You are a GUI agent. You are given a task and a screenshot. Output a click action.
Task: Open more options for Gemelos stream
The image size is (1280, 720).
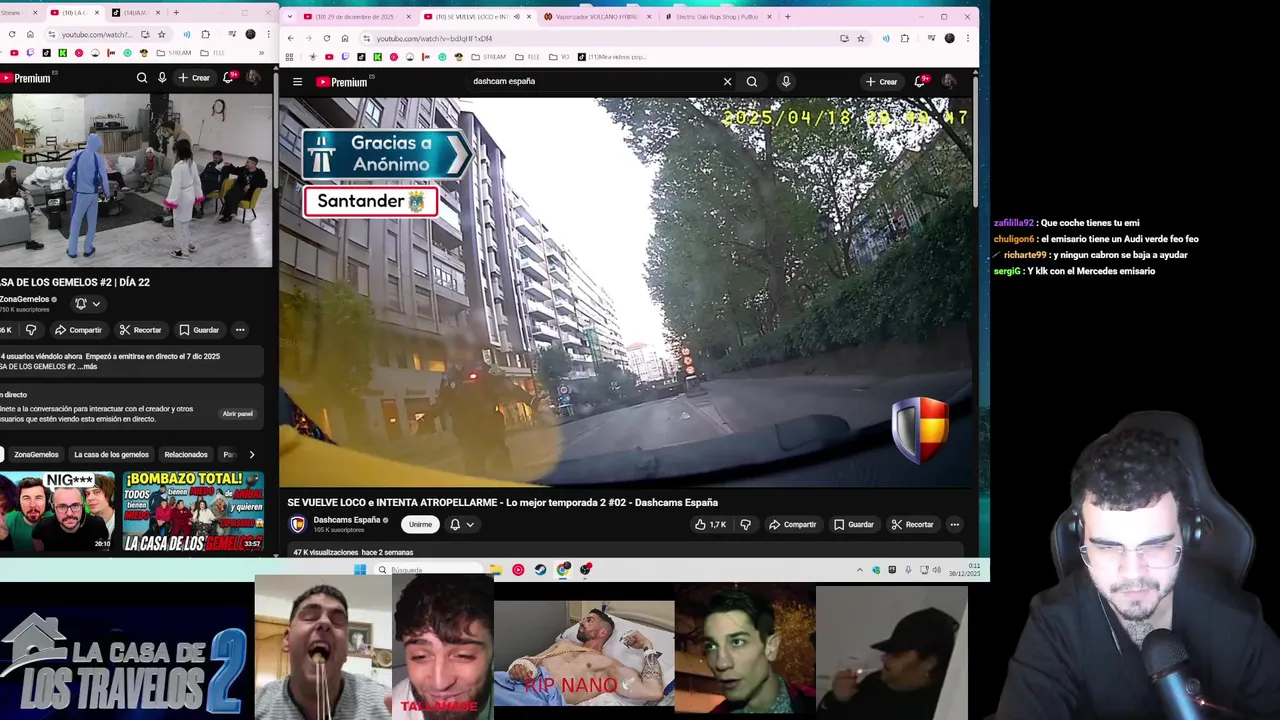(x=240, y=330)
